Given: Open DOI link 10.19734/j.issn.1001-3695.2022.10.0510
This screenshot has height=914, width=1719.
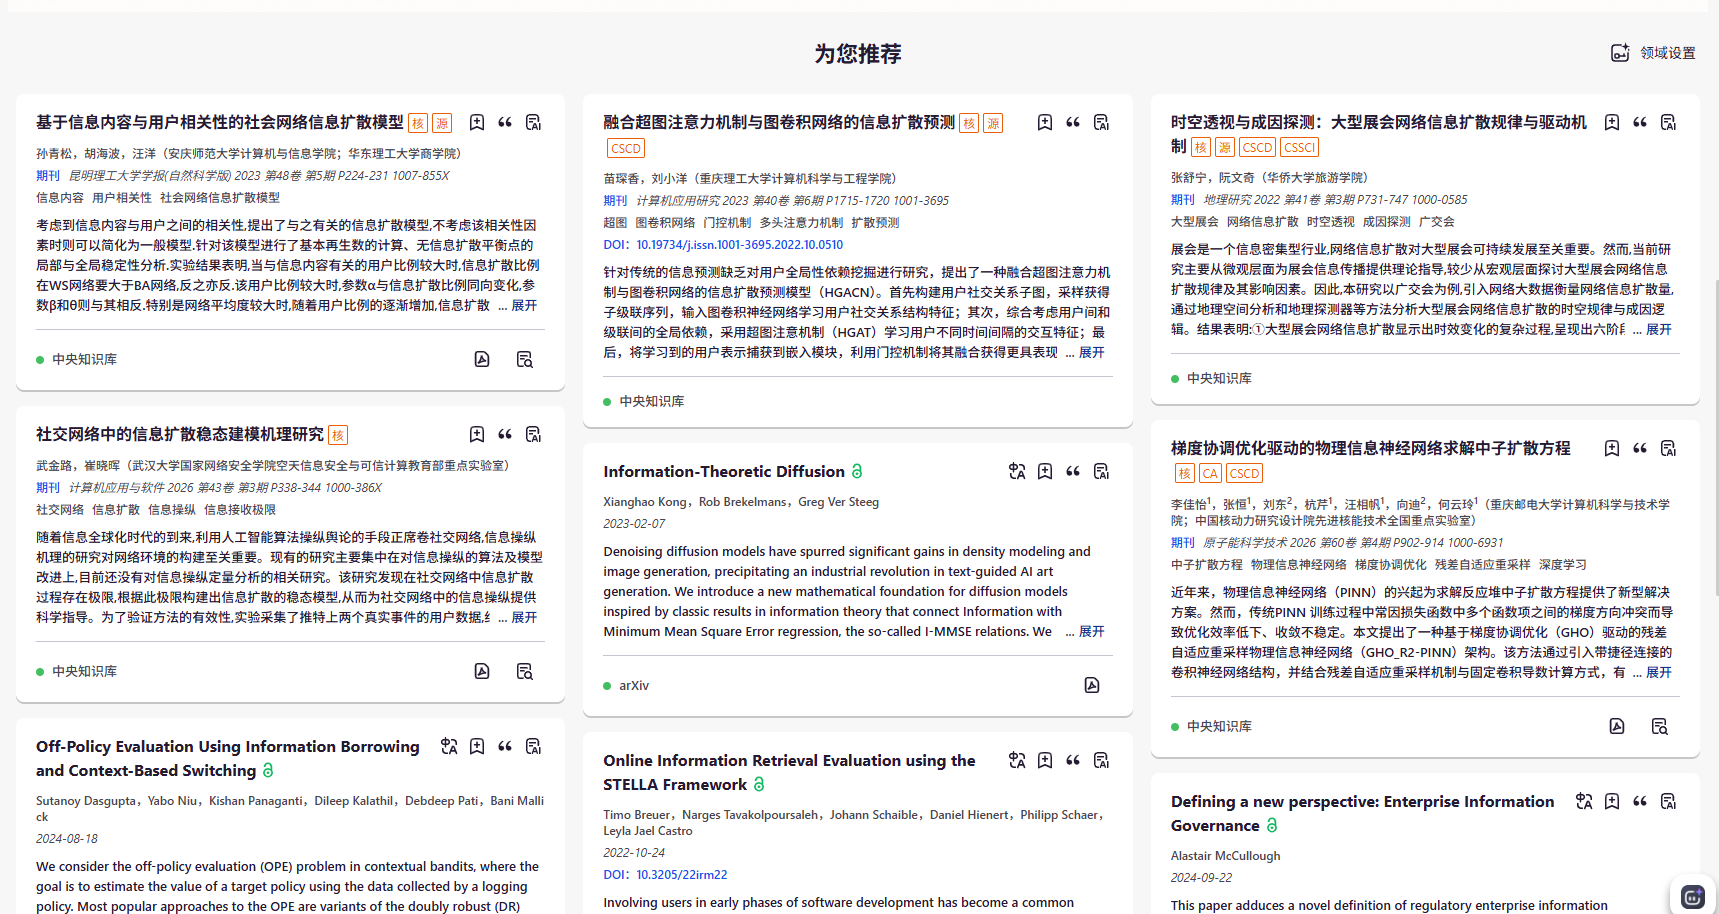Looking at the screenshot, I should [x=740, y=244].
